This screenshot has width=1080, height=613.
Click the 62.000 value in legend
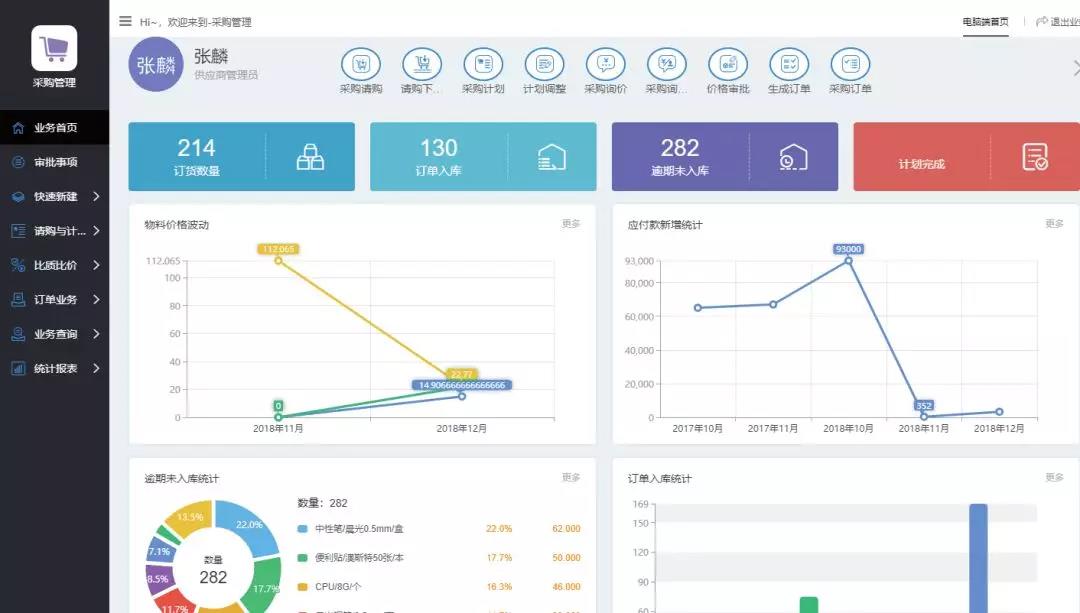[566, 529]
